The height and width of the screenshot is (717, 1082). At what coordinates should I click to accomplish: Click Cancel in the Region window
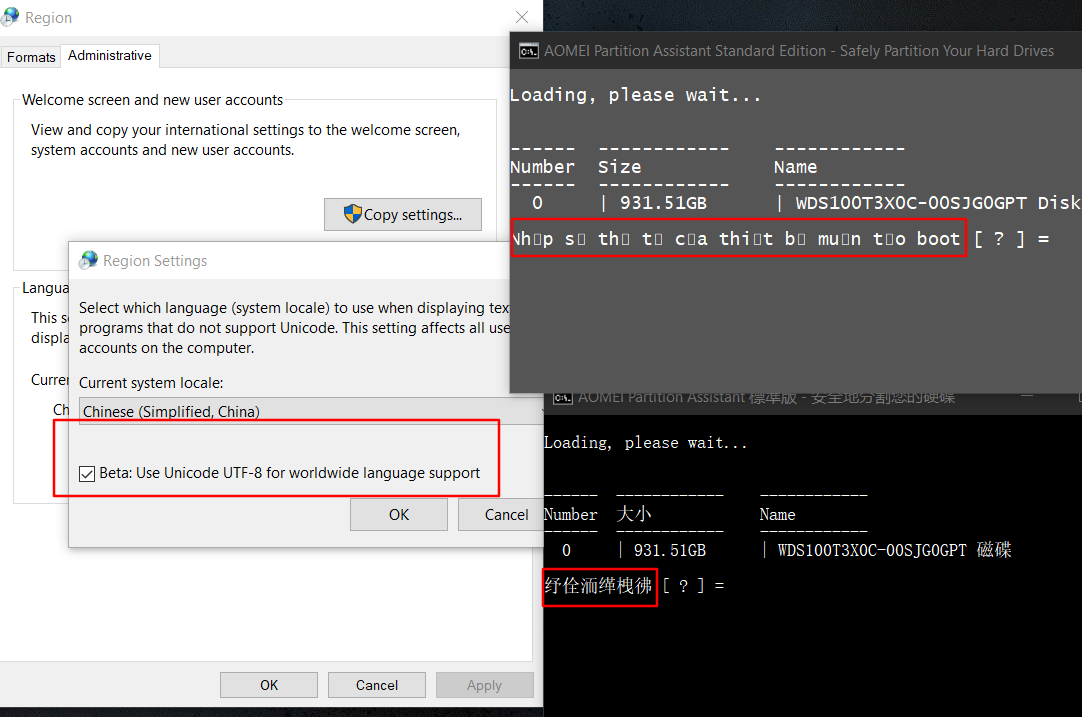click(376, 684)
